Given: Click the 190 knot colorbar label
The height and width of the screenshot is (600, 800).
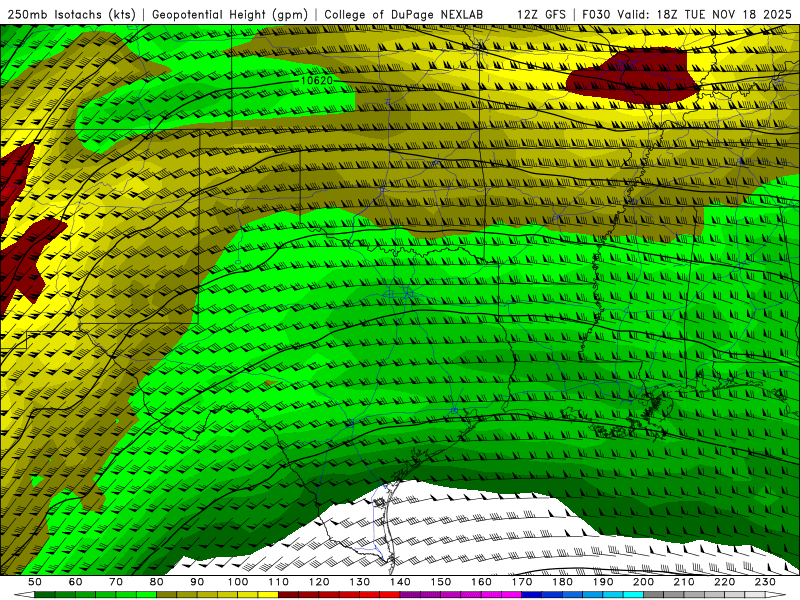Looking at the screenshot, I should pyautogui.click(x=604, y=582).
